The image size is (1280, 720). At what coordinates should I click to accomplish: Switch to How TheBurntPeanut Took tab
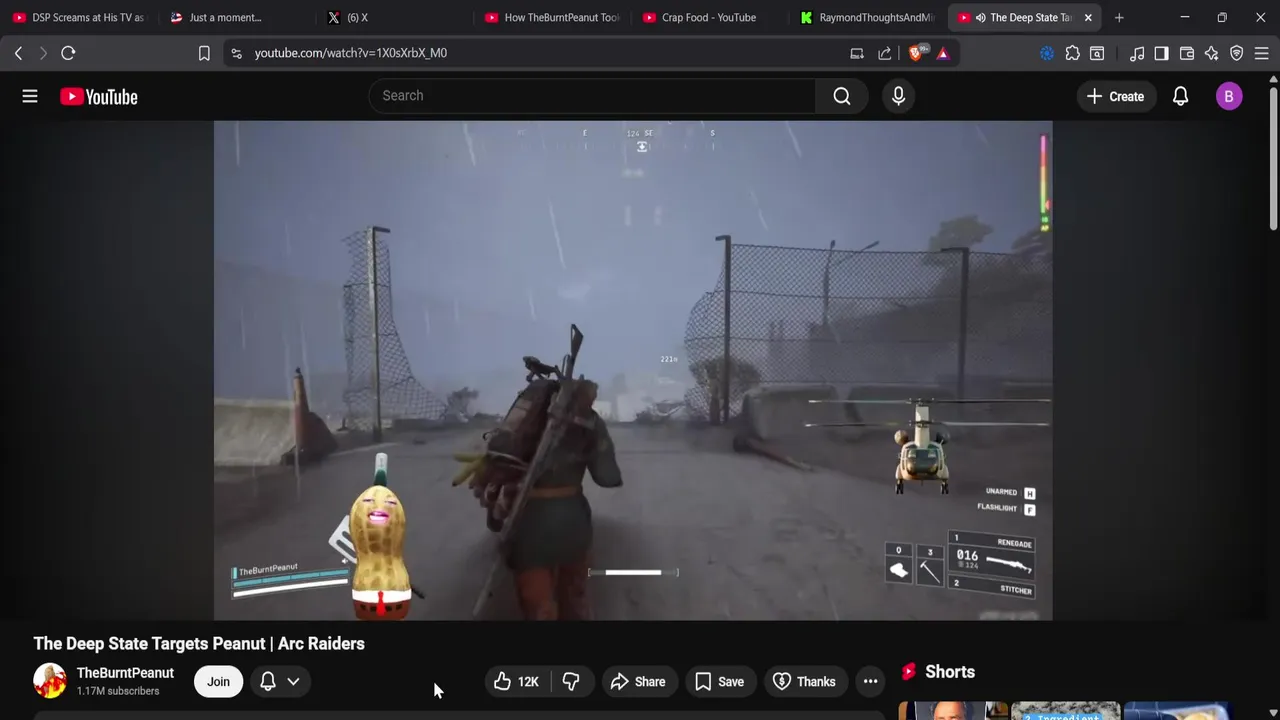[554, 17]
